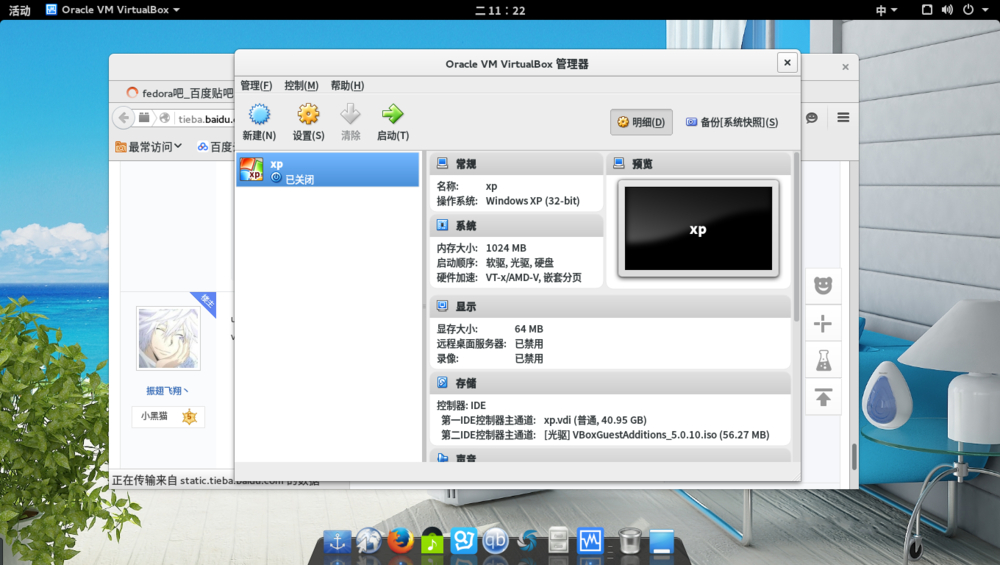Click user avatar image in Firefox page

(168, 338)
